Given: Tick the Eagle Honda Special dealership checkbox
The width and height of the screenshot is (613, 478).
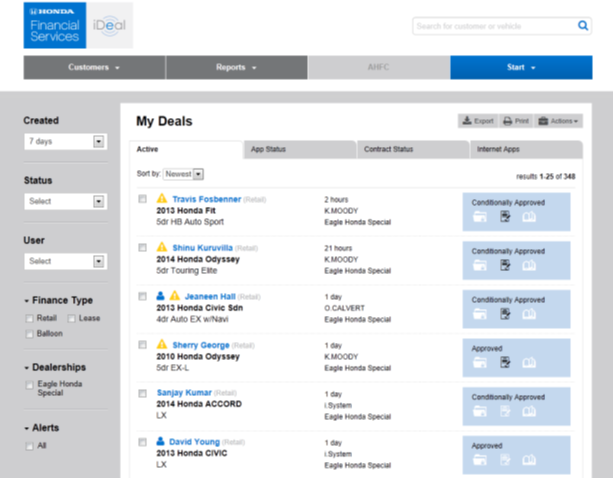Looking at the screenshot, I should [x=29, y=384].
